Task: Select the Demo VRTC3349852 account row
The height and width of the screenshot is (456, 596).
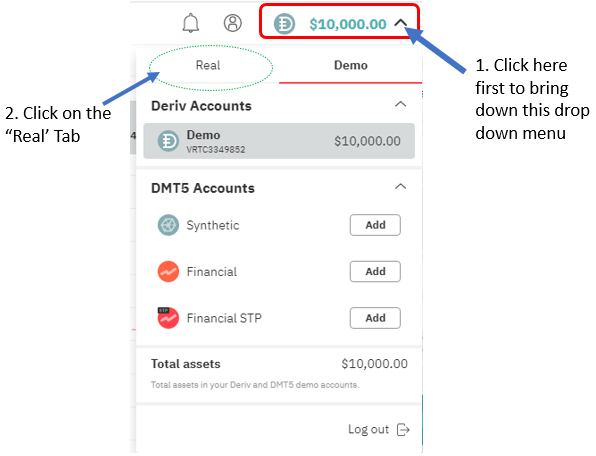Action: tap(279, 141)
